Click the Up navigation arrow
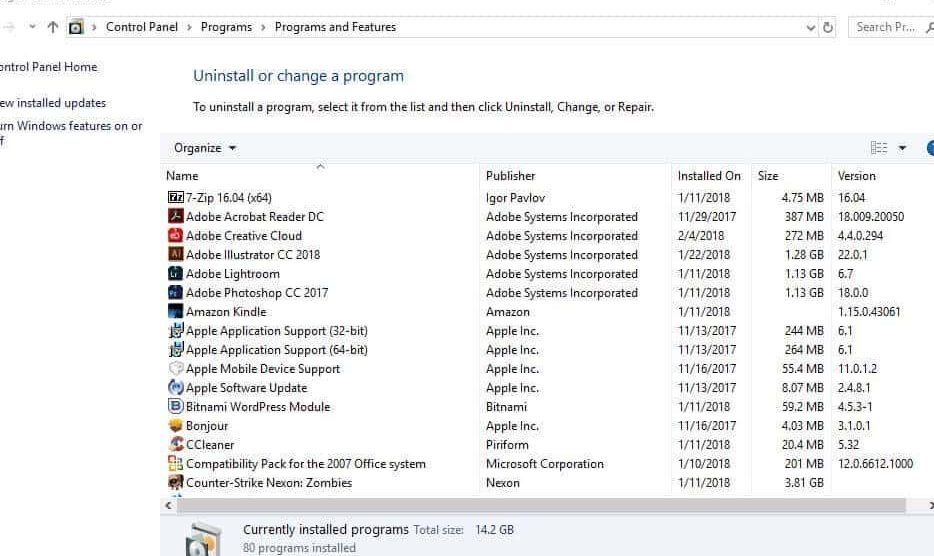Screen dimensions: 934x556 (52, 27)
